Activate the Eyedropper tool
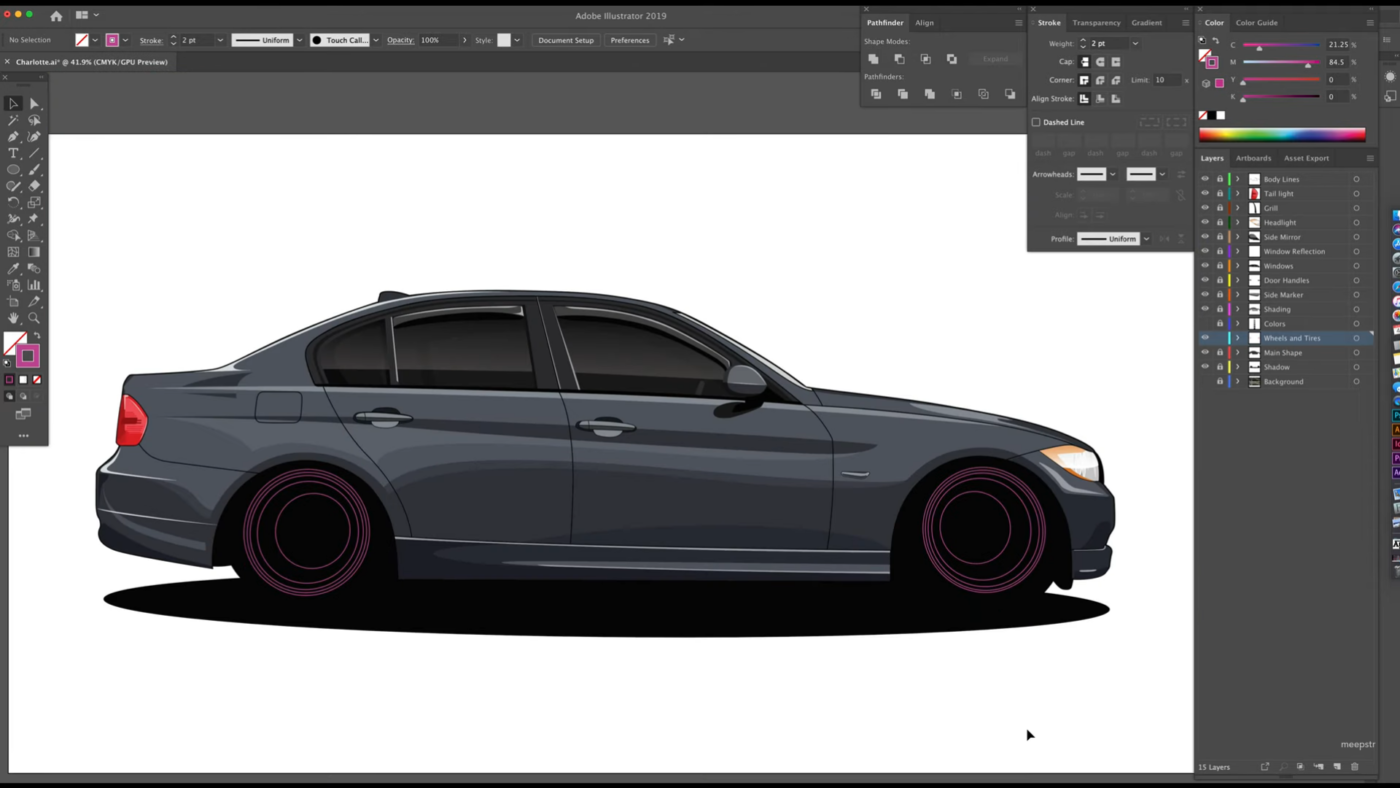1400x788 pixels. [13, 269]
